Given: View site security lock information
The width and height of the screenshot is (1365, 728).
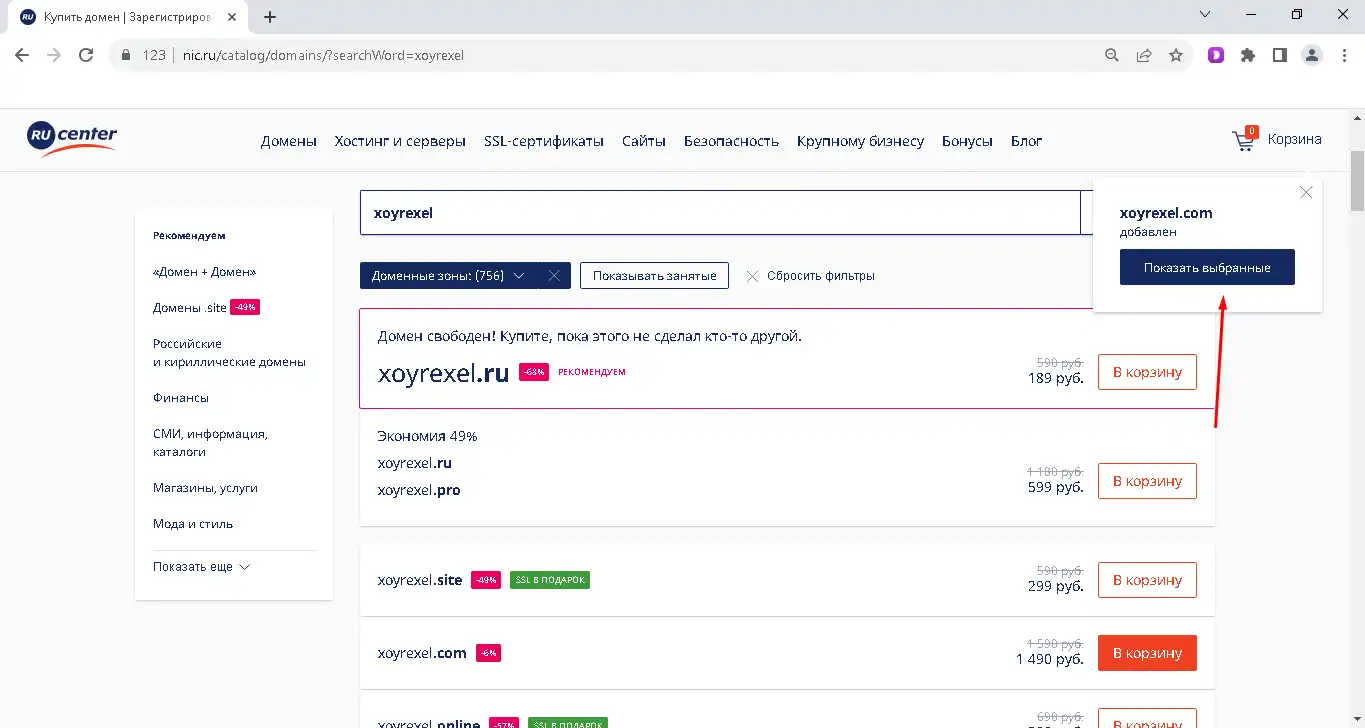Looking at the screenshot, I should click(x=126, y=55).
